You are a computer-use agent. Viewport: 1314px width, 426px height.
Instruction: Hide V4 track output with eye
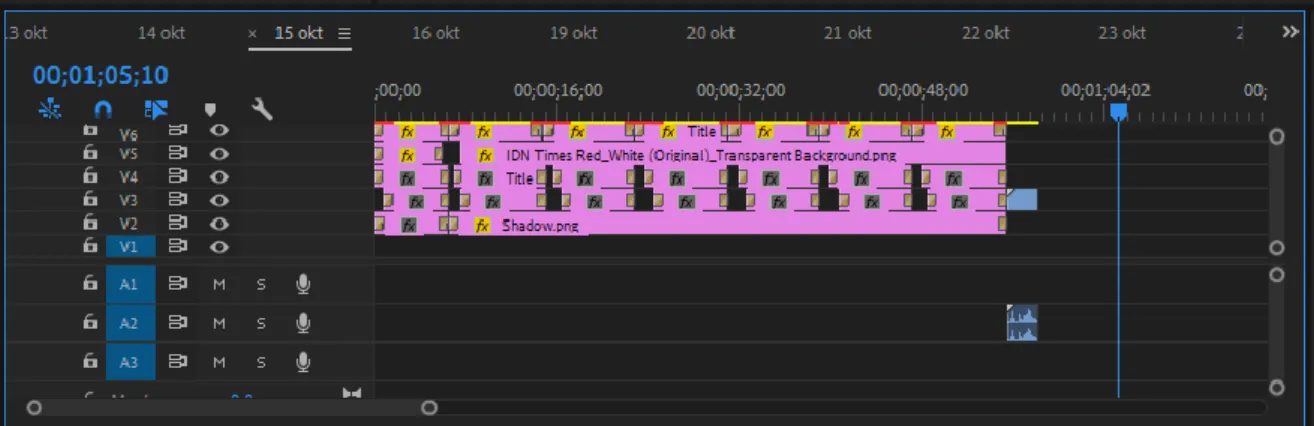[x=219, y=177]
